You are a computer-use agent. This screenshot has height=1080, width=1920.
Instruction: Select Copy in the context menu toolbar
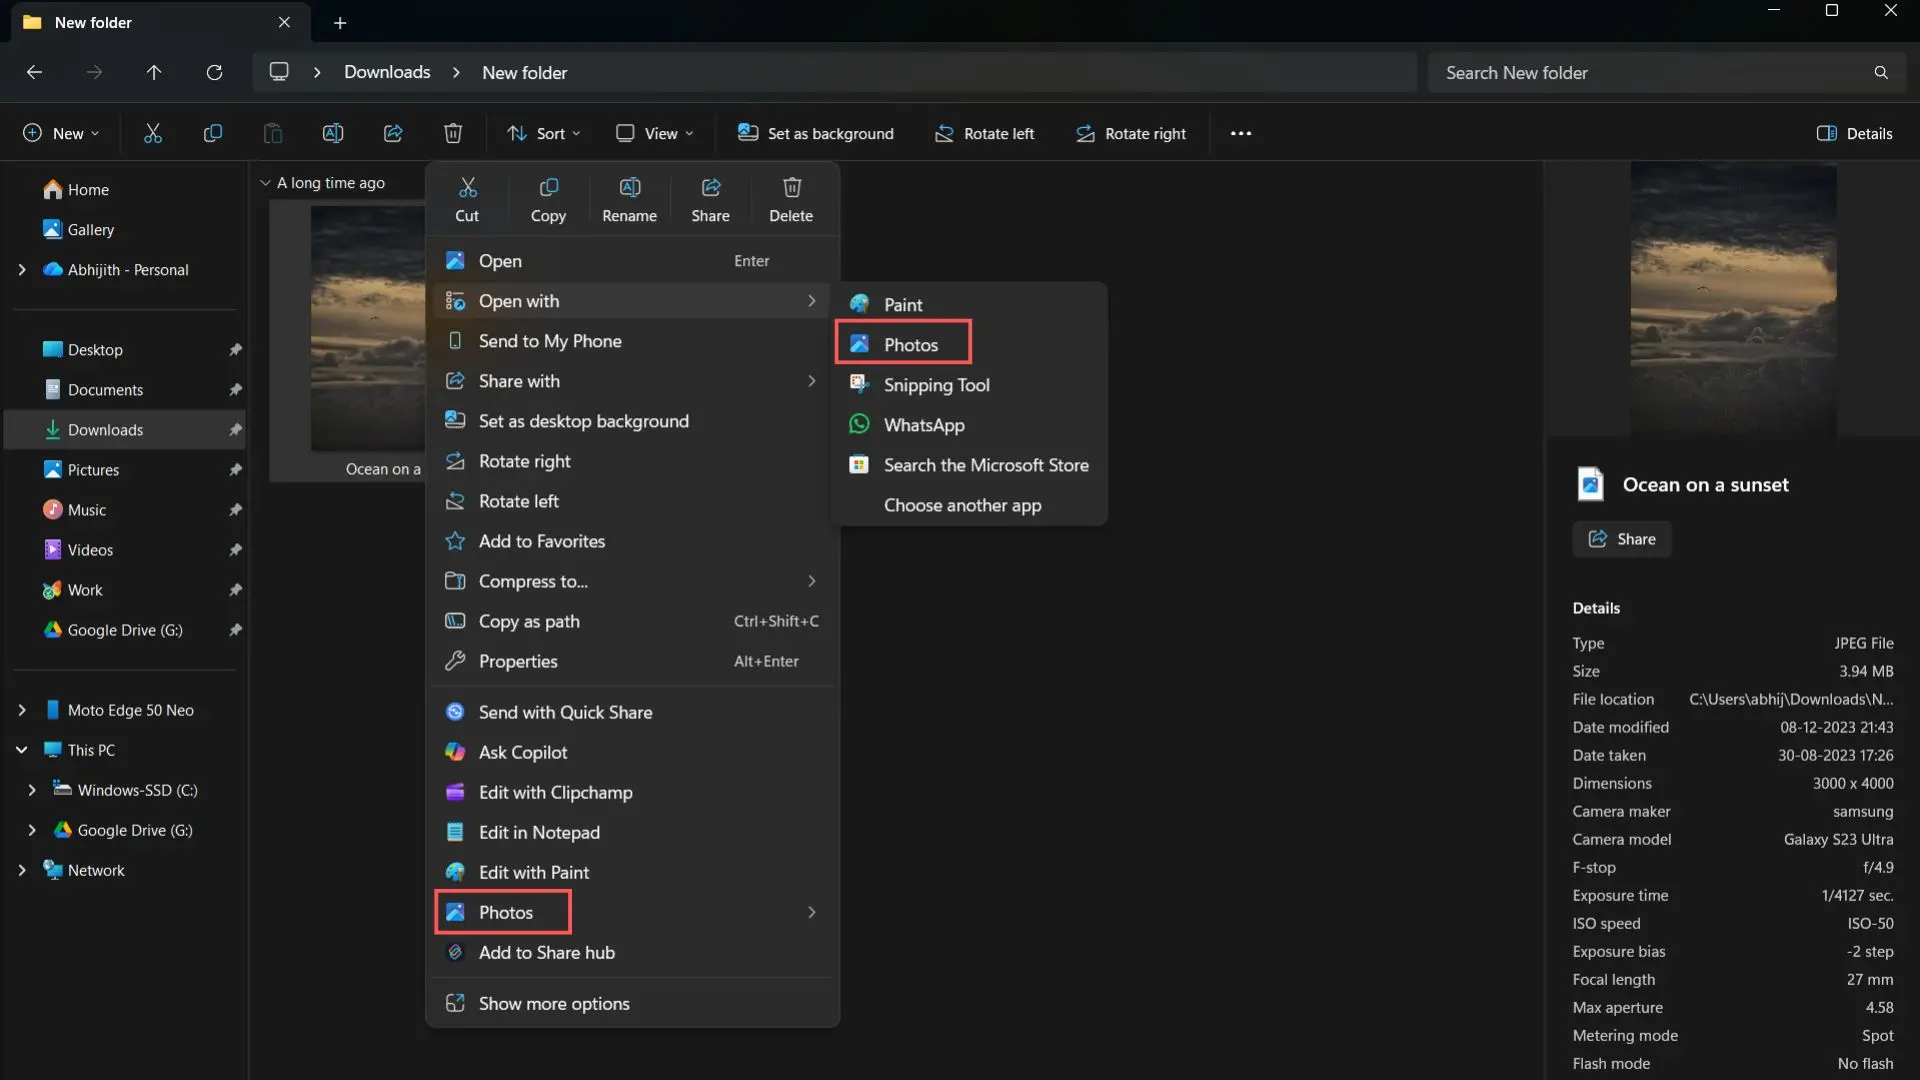point(548,199)
